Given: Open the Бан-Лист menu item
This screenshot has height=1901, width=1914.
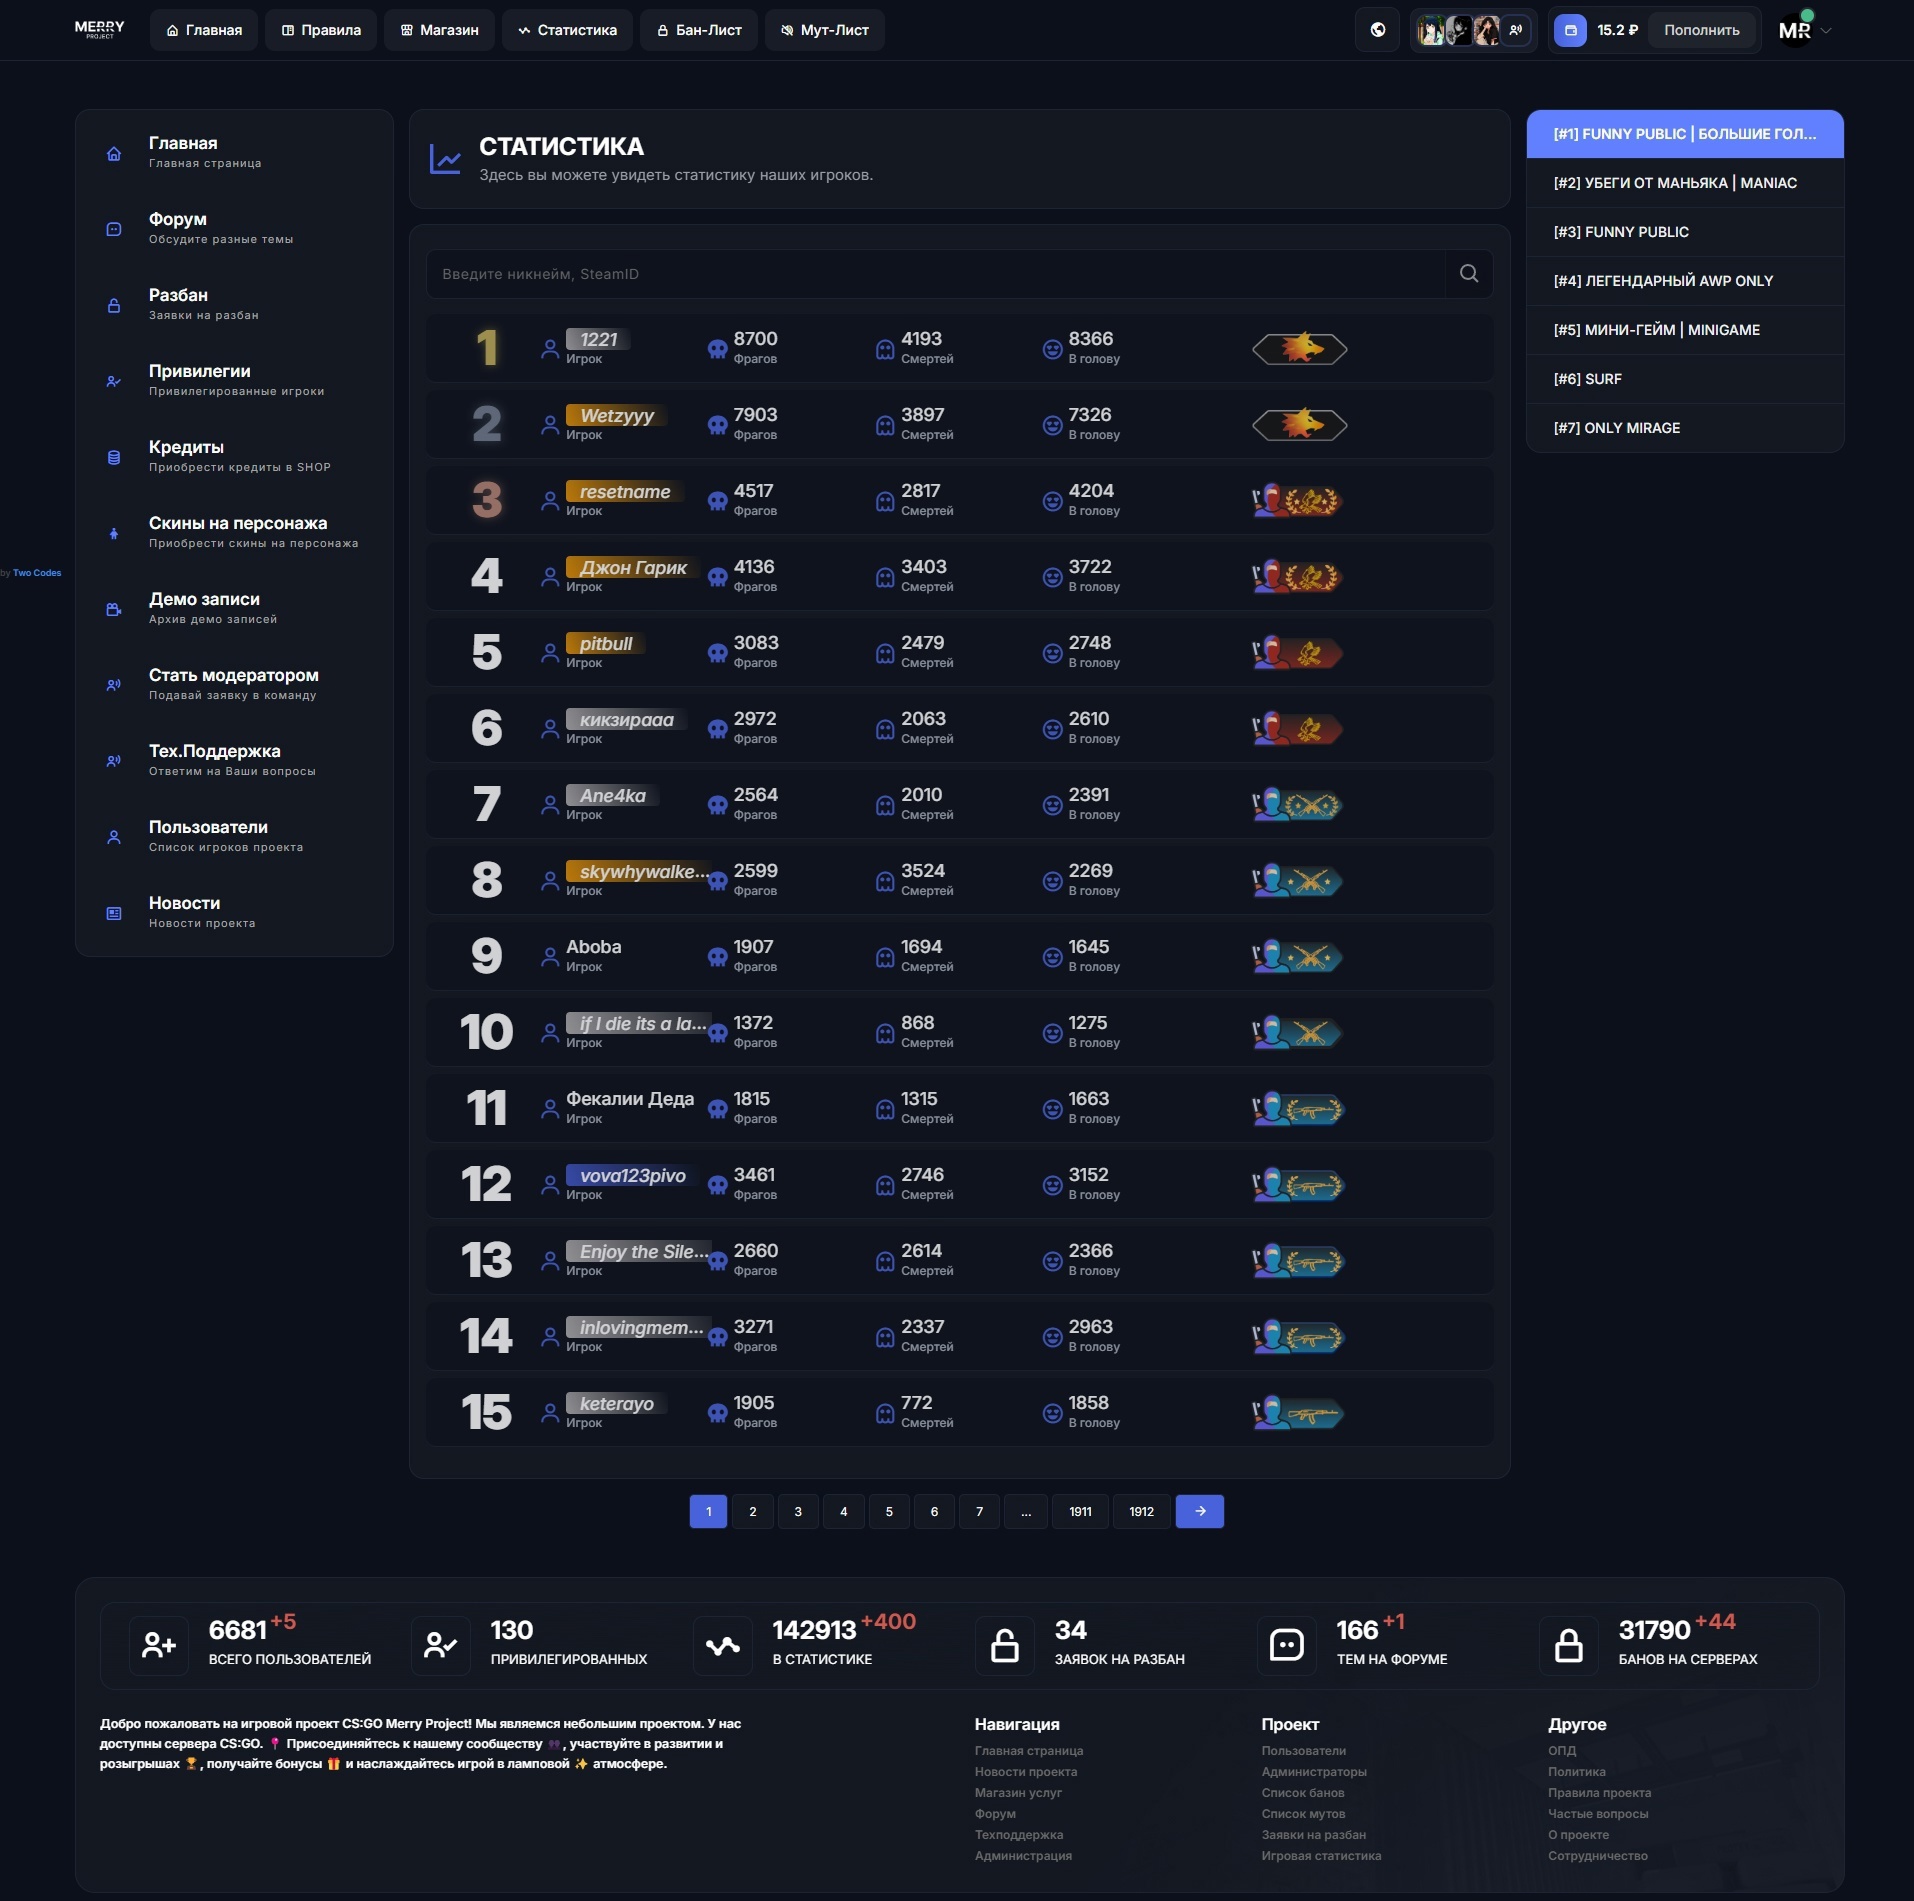Looking at the screenshot, I should coord(699,30).
